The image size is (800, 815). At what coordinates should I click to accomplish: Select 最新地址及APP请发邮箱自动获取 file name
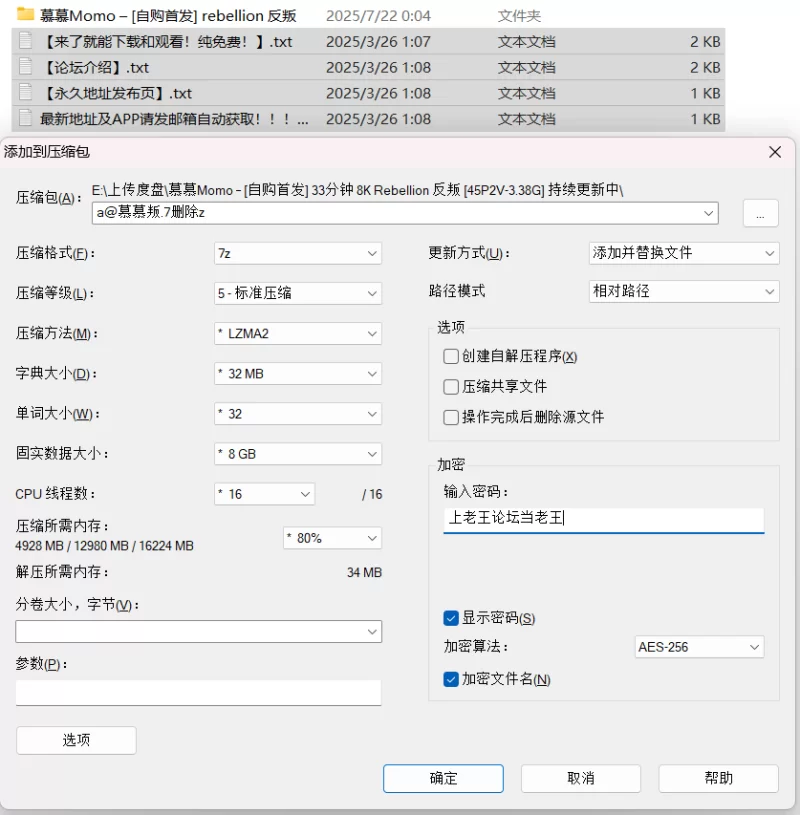tap(174, 119)
